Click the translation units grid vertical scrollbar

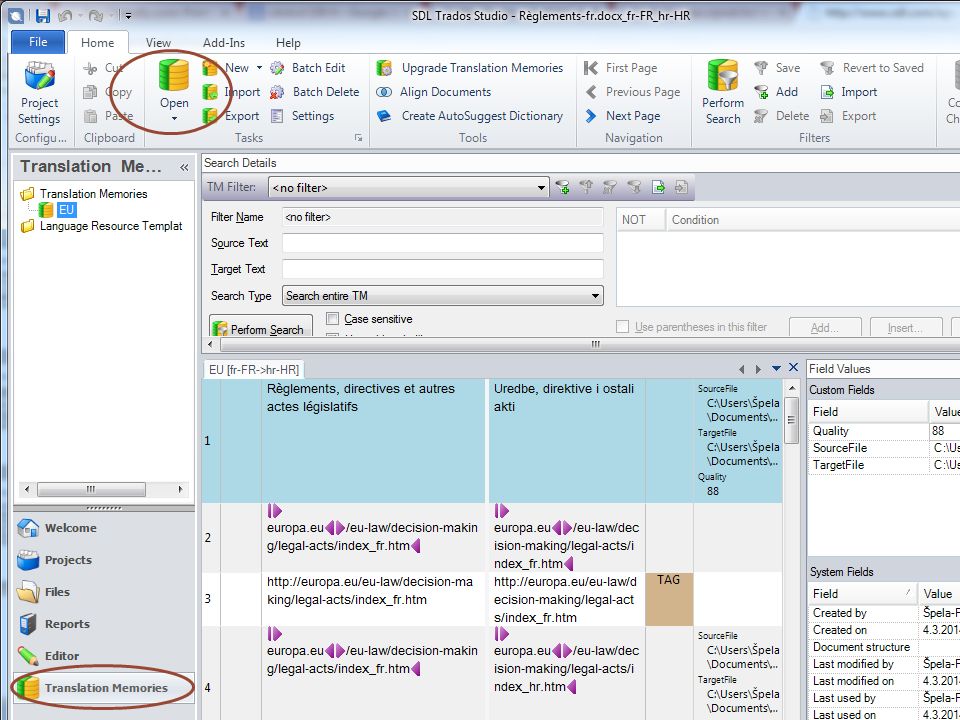(x=791, y=420)
